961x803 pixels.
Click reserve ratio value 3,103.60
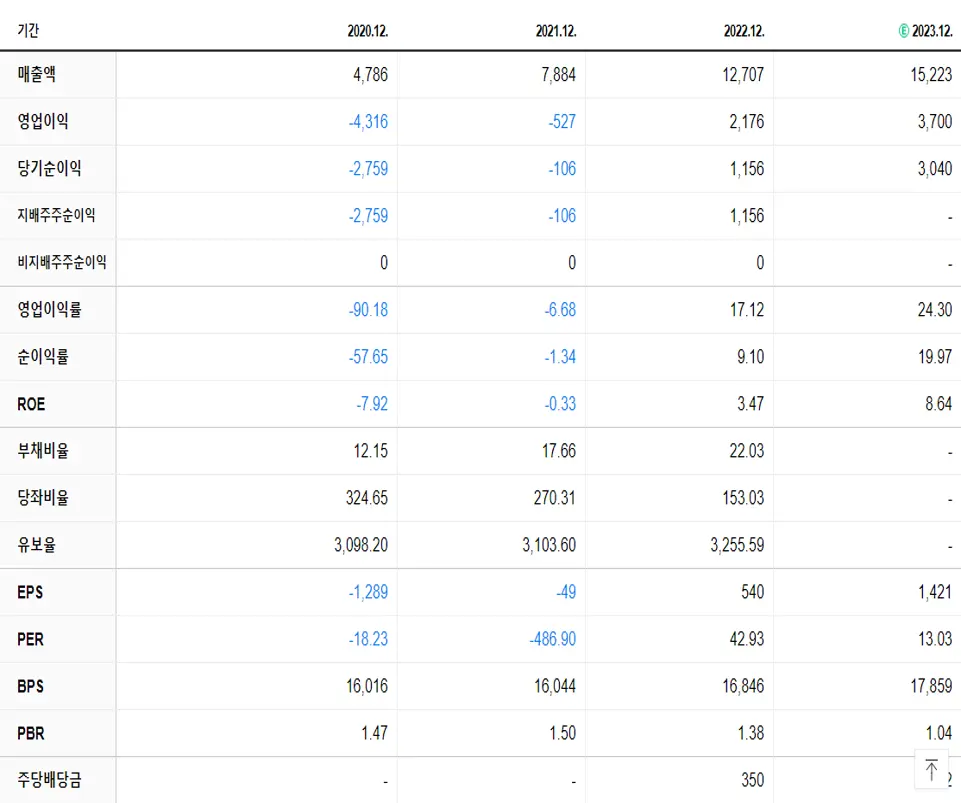tap(549, 545)
